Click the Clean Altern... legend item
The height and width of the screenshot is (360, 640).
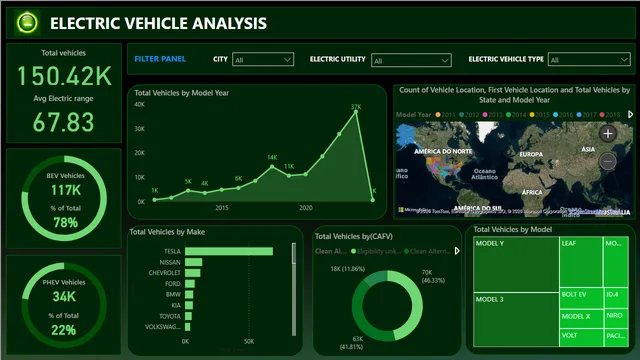coord(427,251)
